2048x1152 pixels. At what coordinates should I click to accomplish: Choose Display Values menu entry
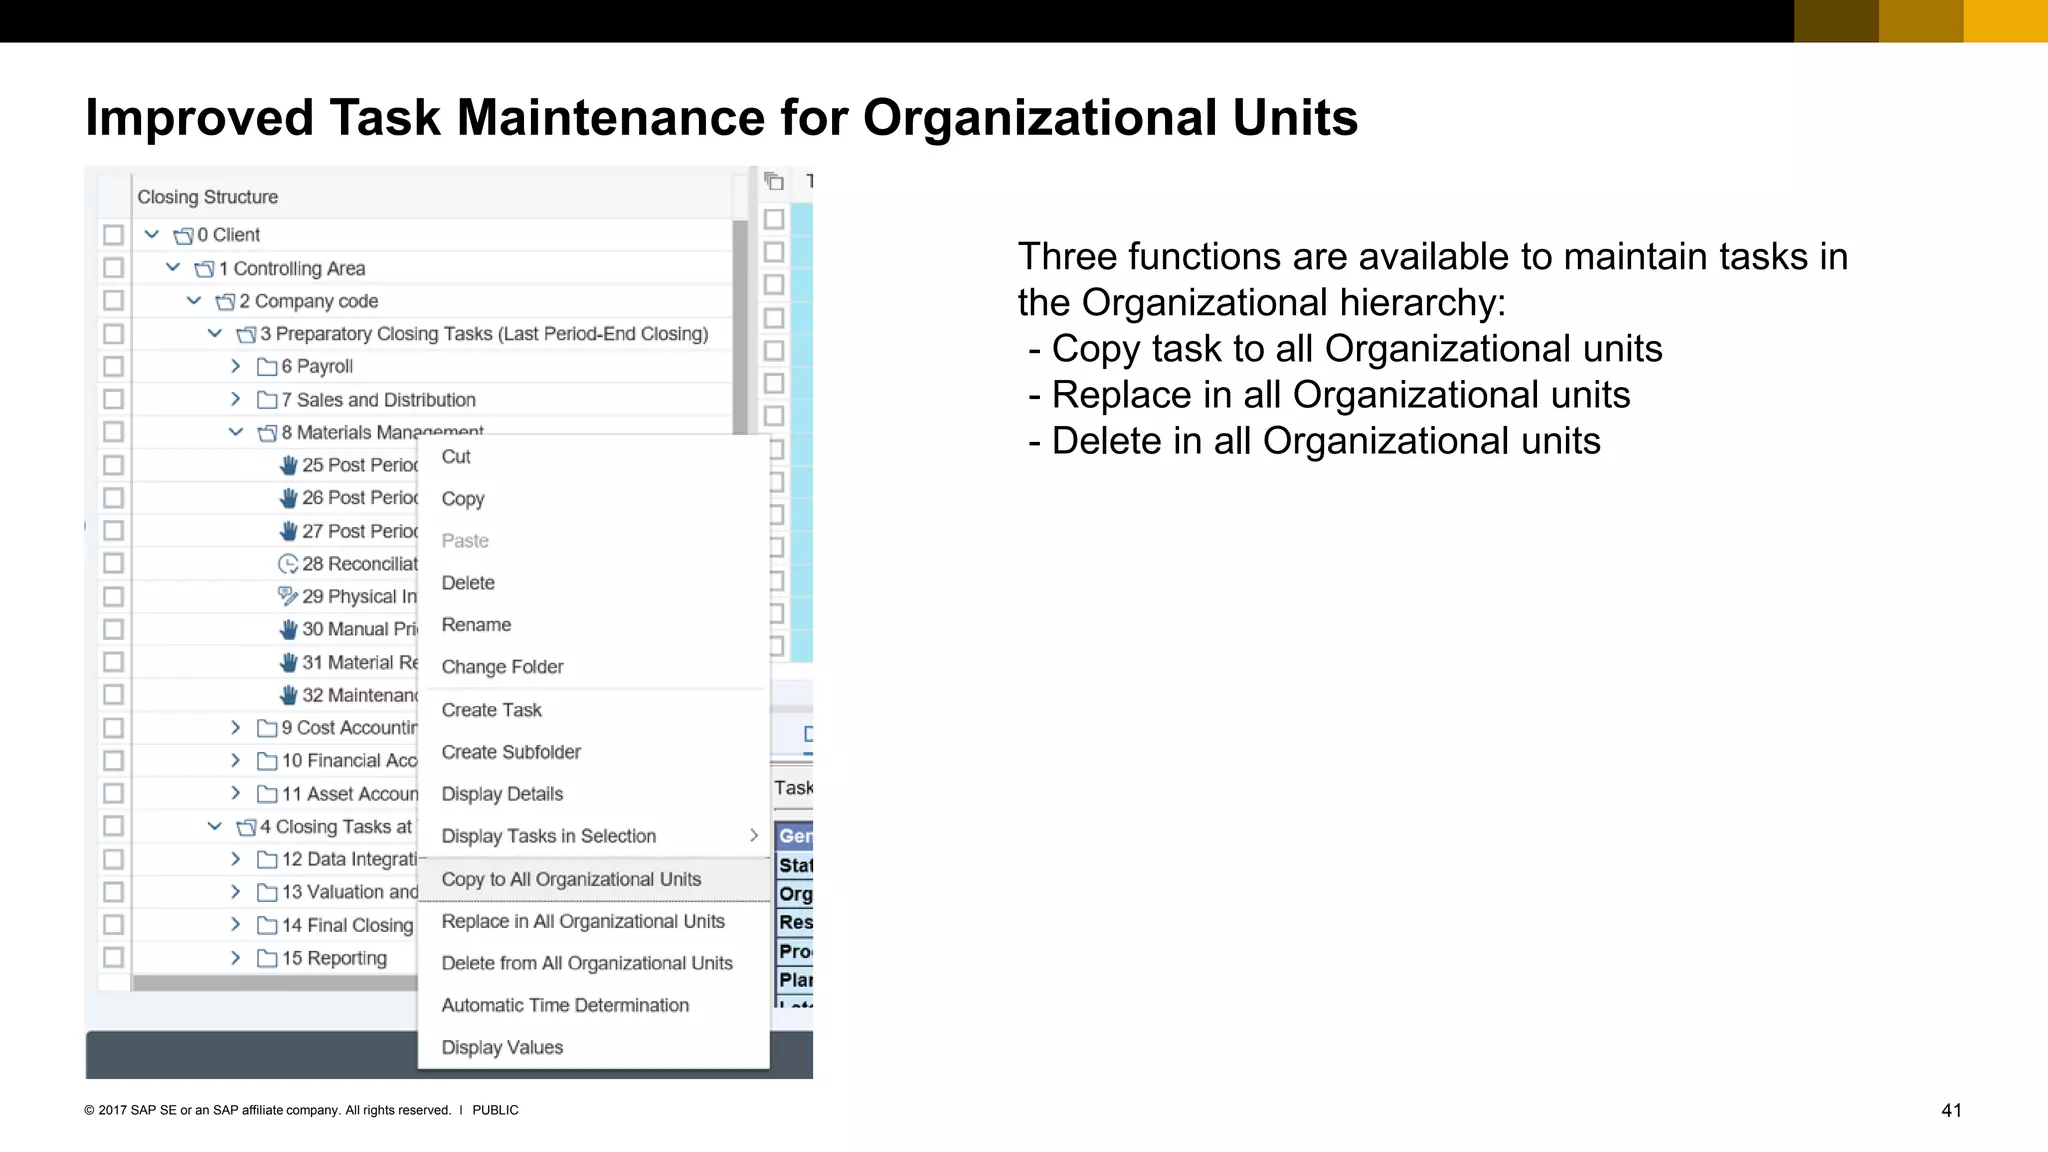502,1047
